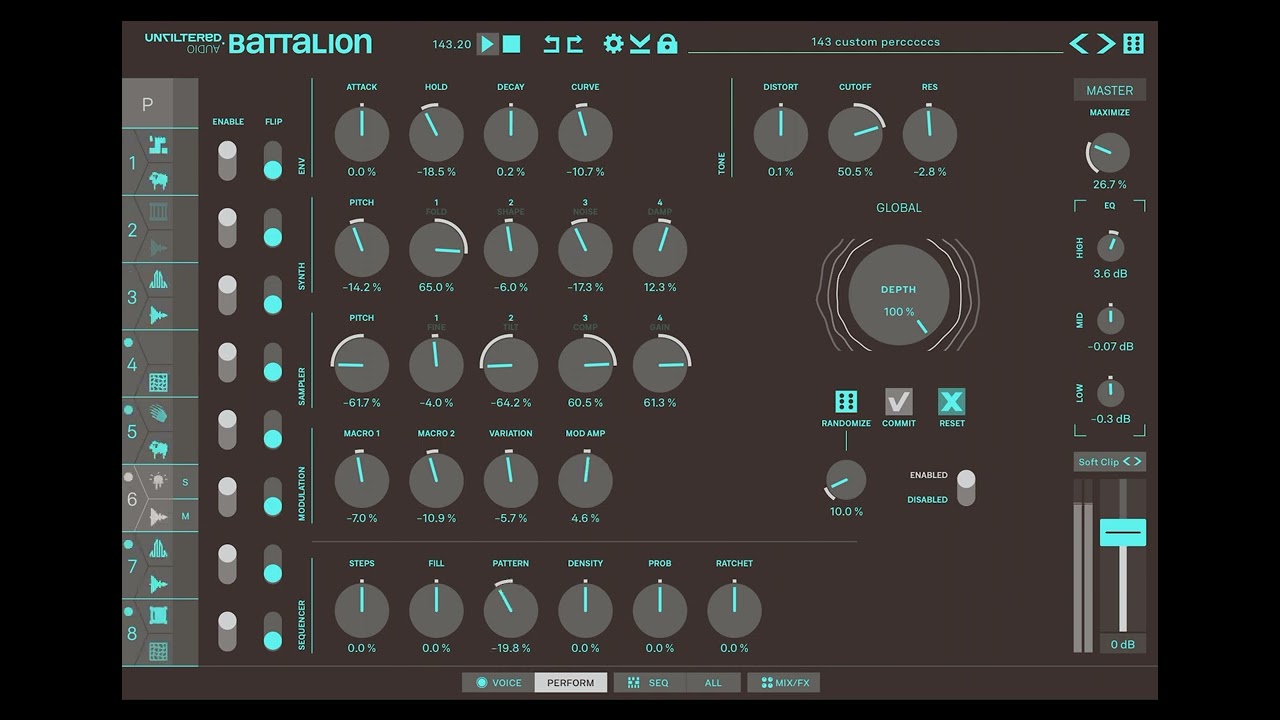Toggle the Enable switch for voice 6

[228, 497]
